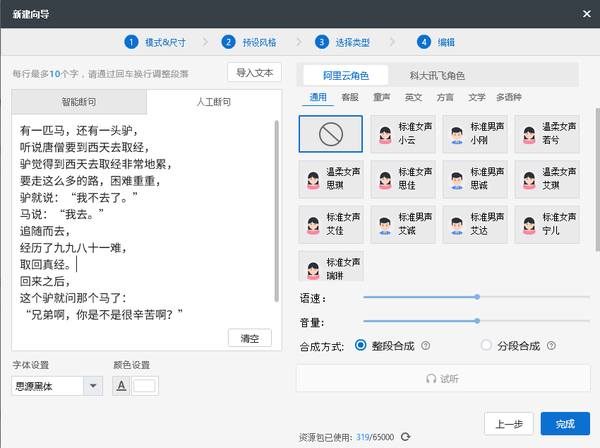Go to step 2 预设风格
600x448 pixels.
[249, 42]
